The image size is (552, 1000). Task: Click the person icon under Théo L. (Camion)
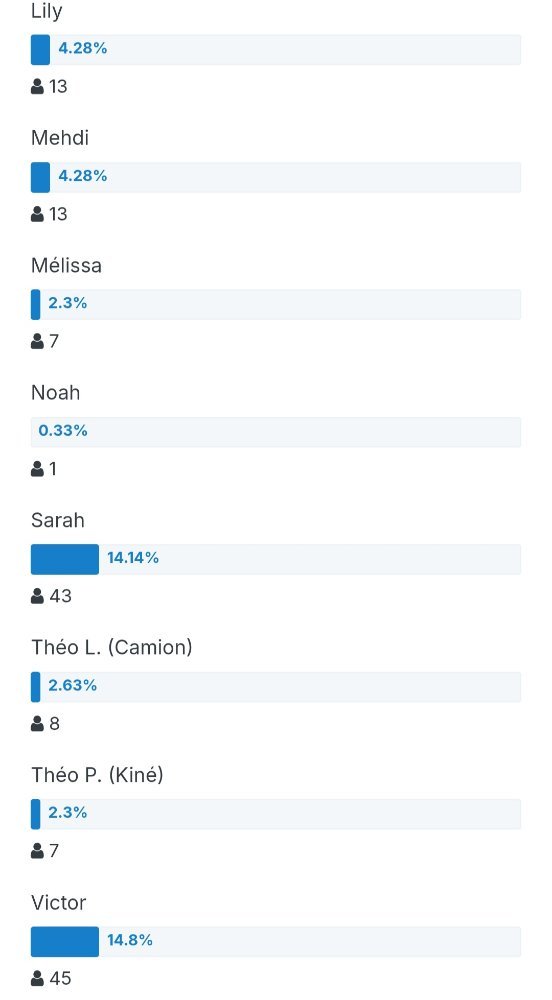click(37, 724)
